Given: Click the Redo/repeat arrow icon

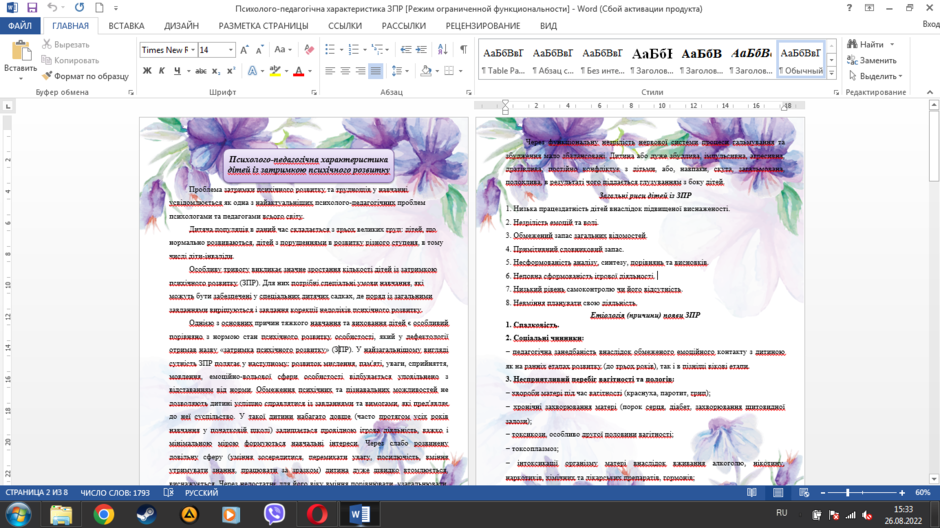Looking at the screenshot, I should (80, 8).
